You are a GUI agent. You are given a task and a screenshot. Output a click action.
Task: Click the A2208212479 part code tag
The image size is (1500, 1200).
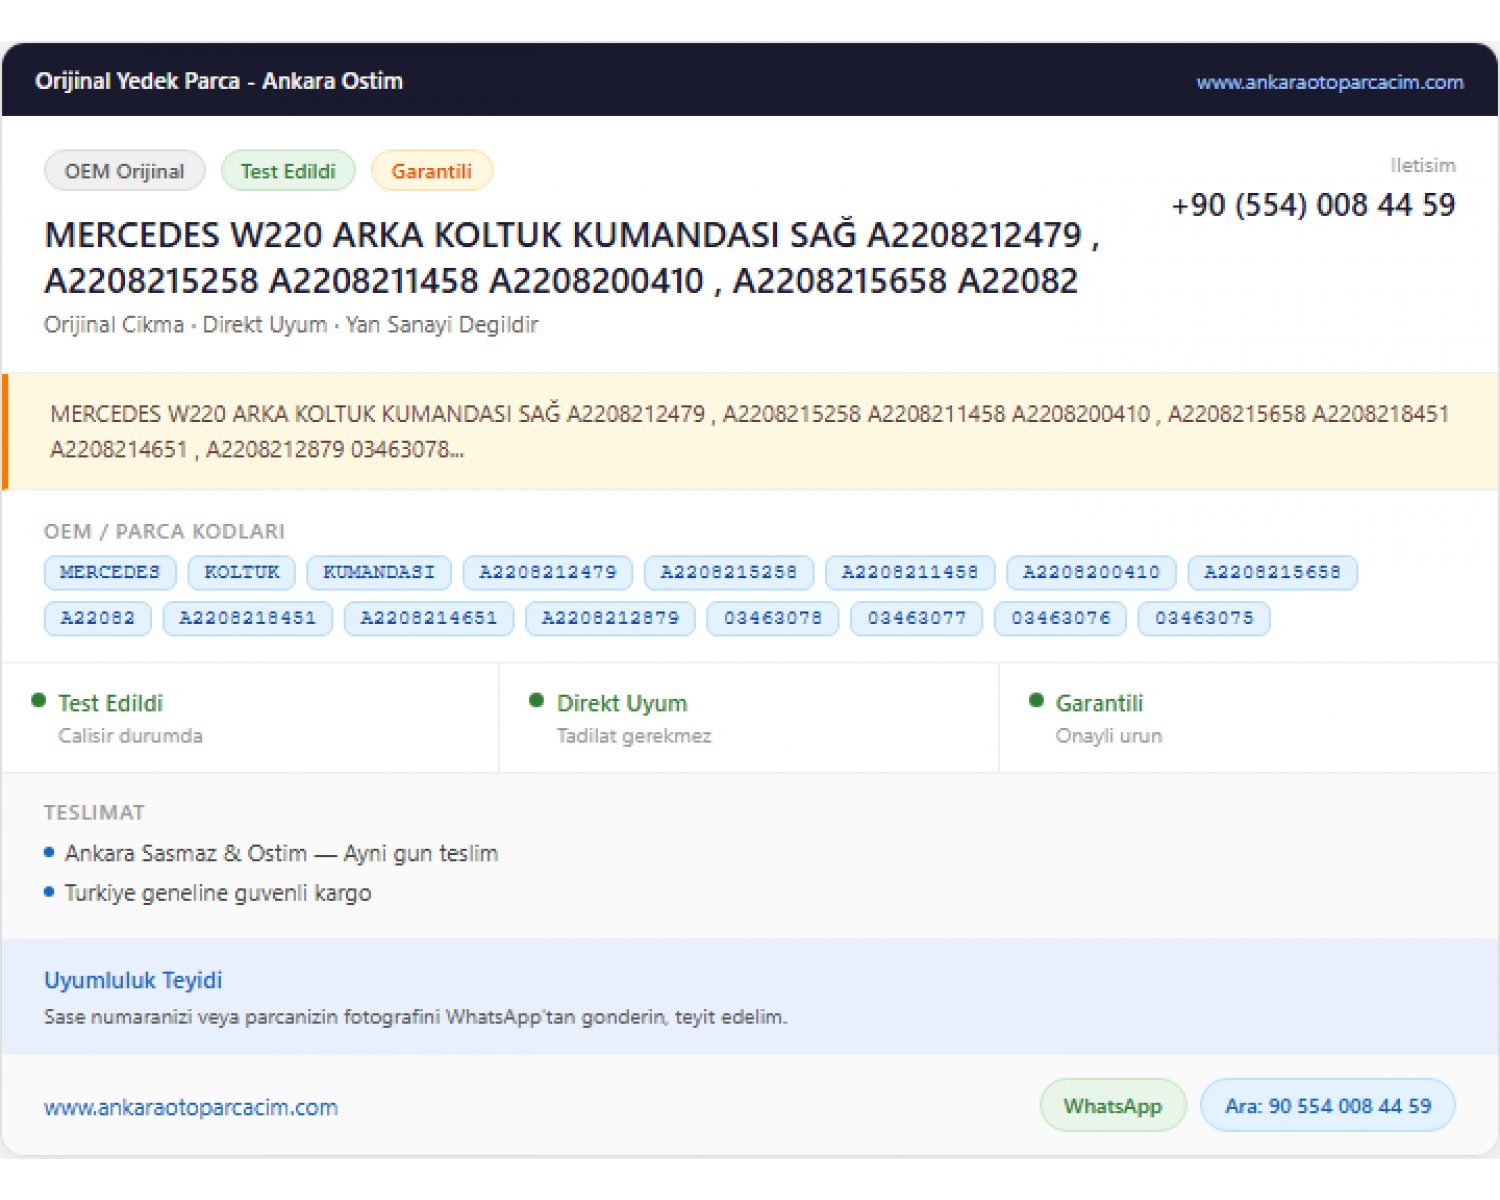tap(548, 572)
